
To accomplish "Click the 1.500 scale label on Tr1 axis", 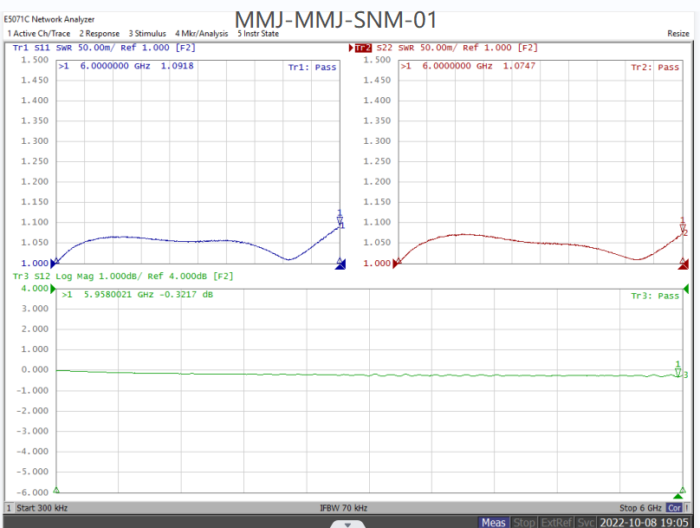I will pyautogui.click(x=35, y=60).
